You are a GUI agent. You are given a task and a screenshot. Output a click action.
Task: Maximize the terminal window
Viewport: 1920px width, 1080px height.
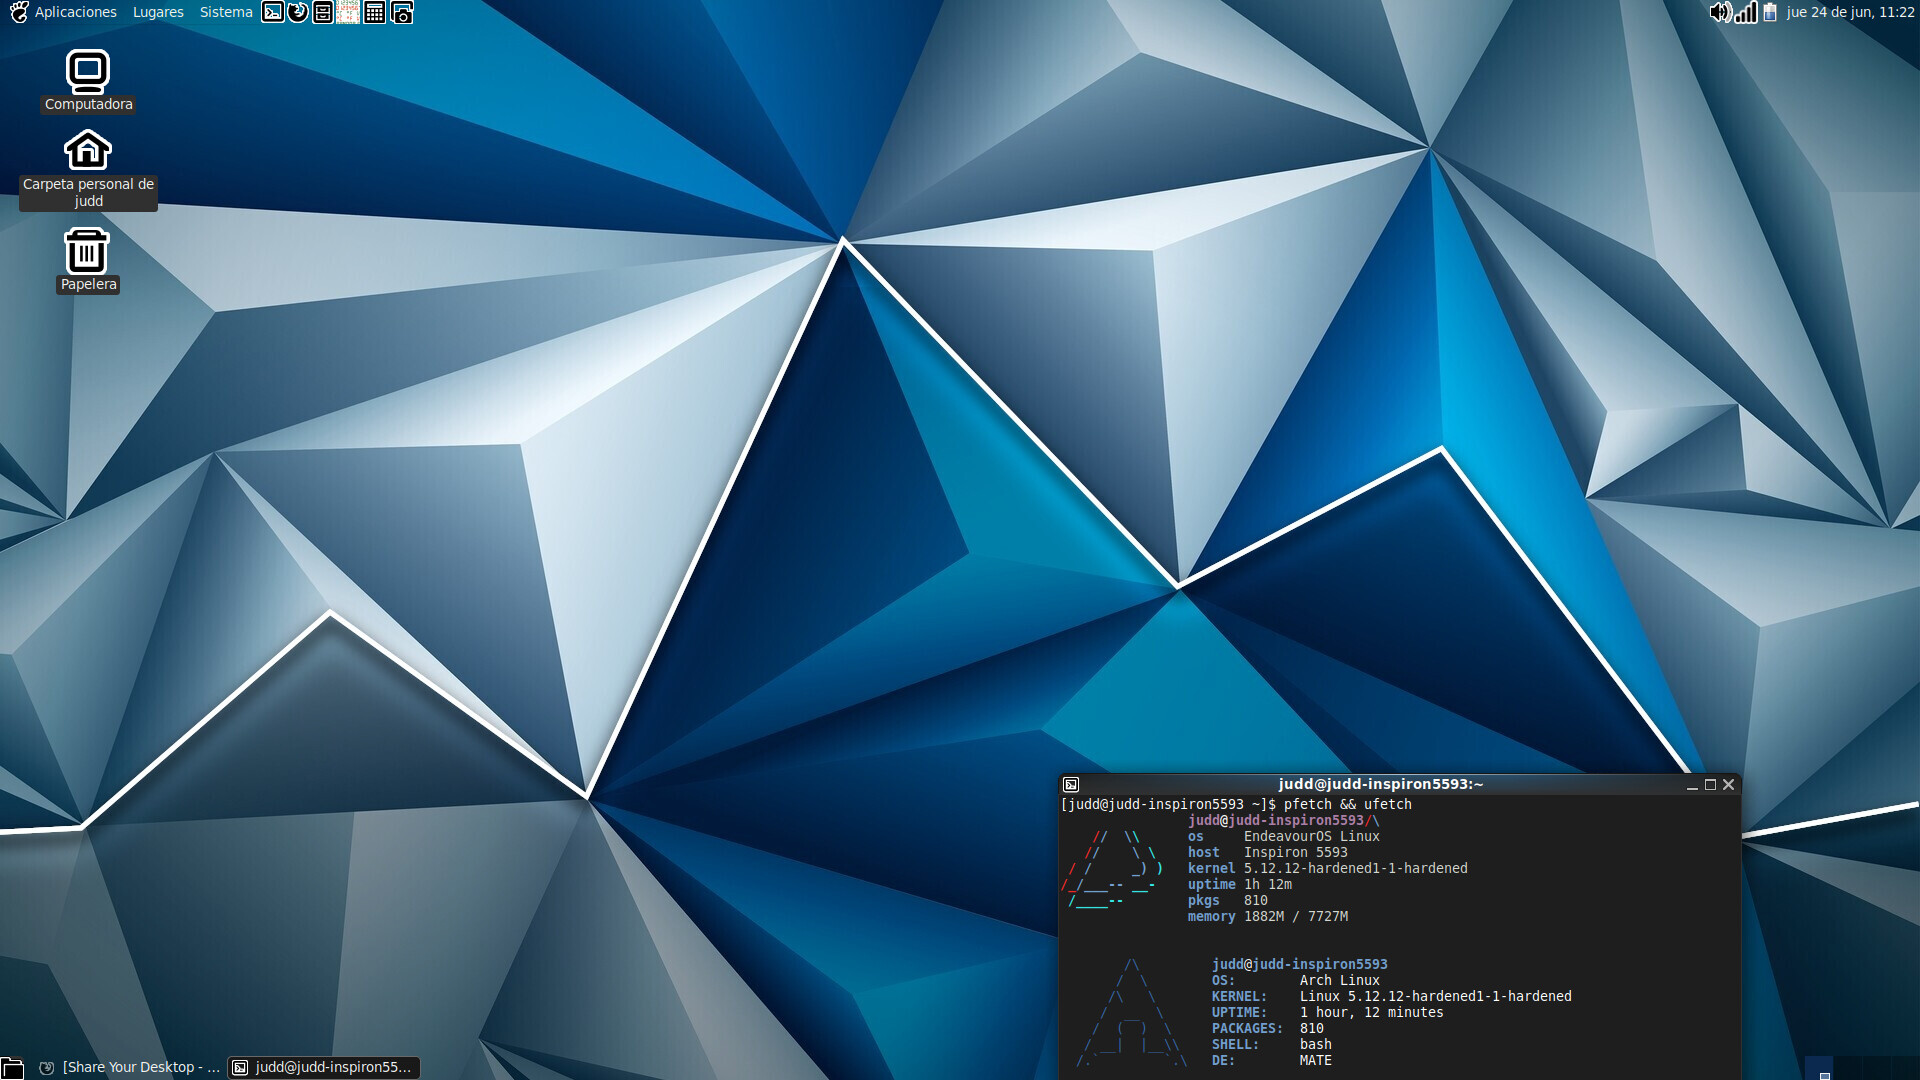pyautogui.click(x=1710, y=785)
